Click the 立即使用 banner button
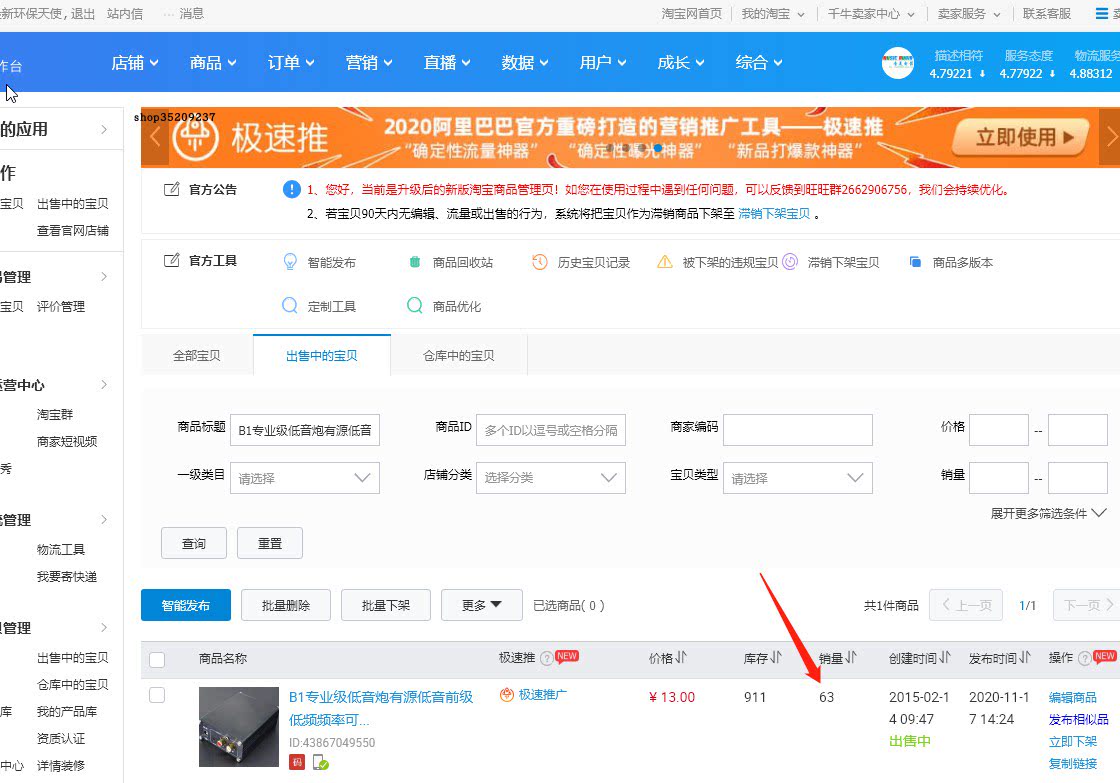Viewport: 1120px width, 783px height. coord(1022,137)
